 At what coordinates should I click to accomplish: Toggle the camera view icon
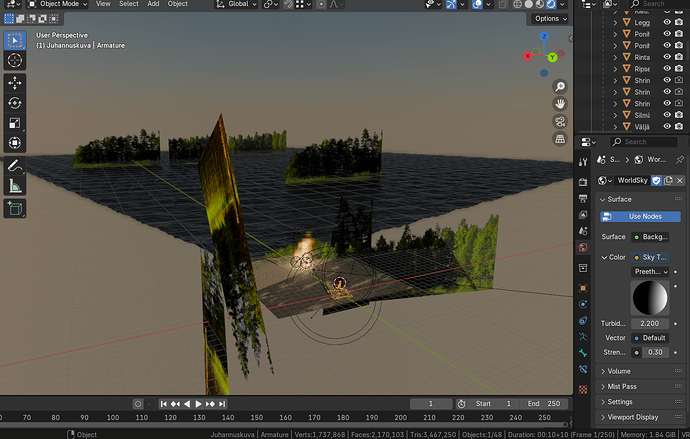(560, 121)
